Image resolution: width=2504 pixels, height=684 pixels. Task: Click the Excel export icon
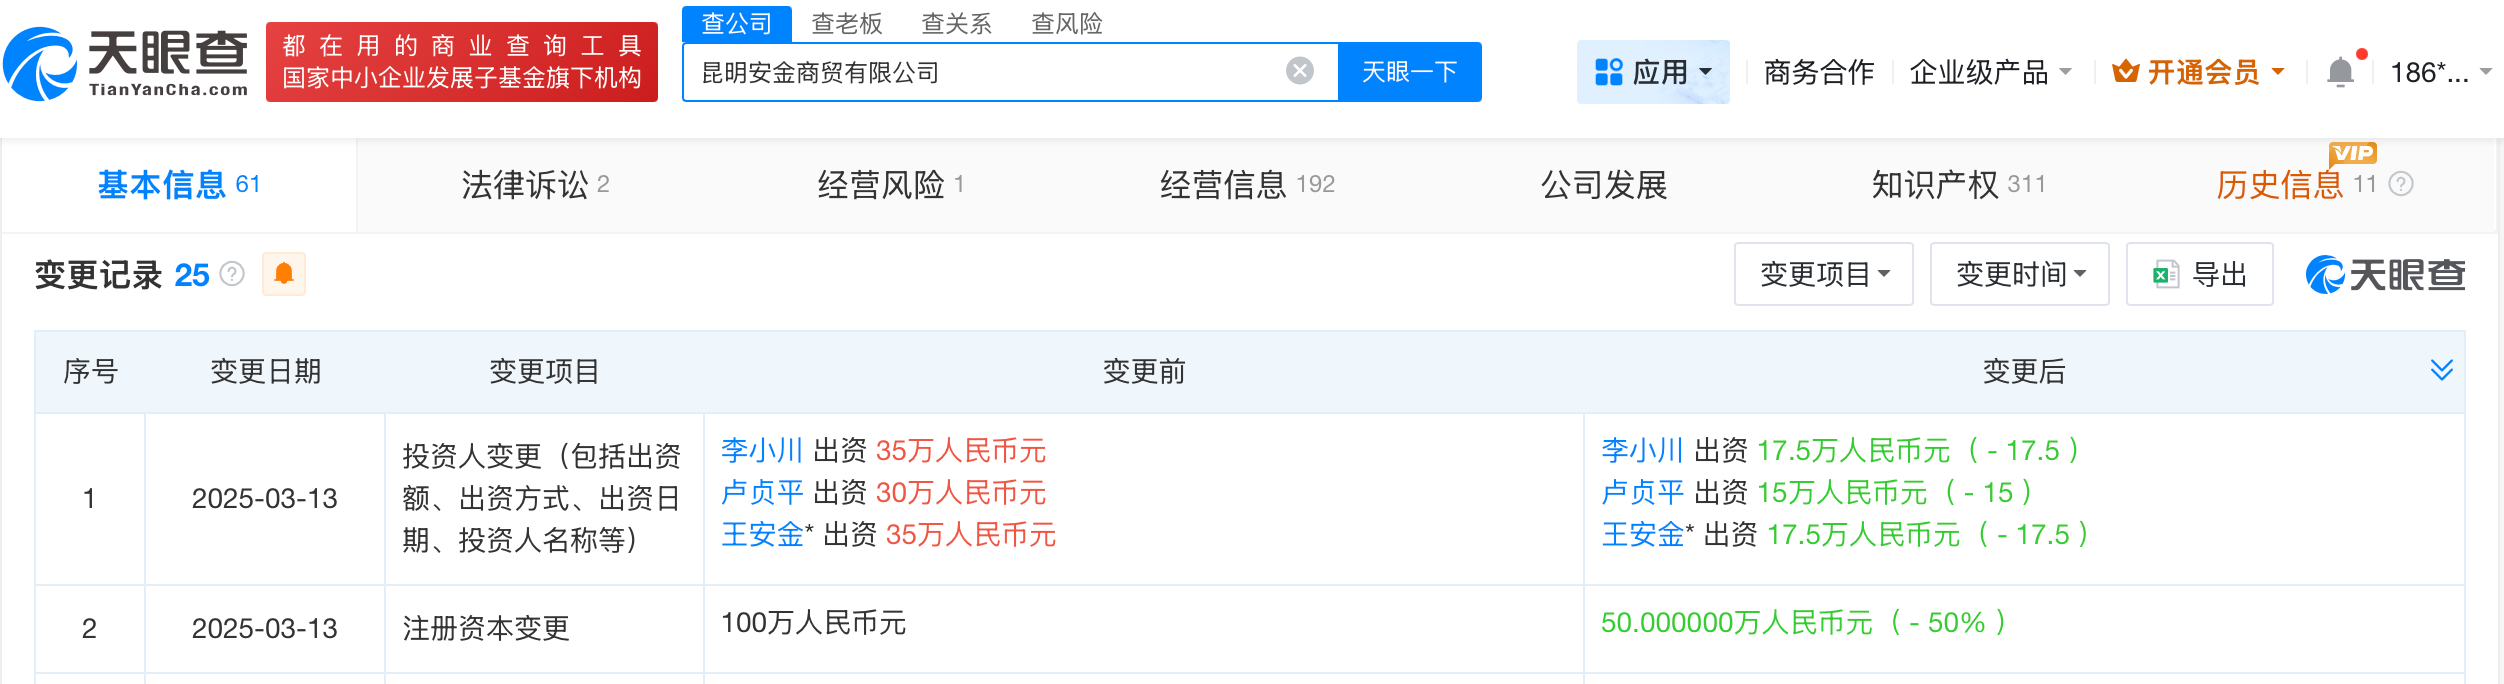click(x=2165, y=274)
